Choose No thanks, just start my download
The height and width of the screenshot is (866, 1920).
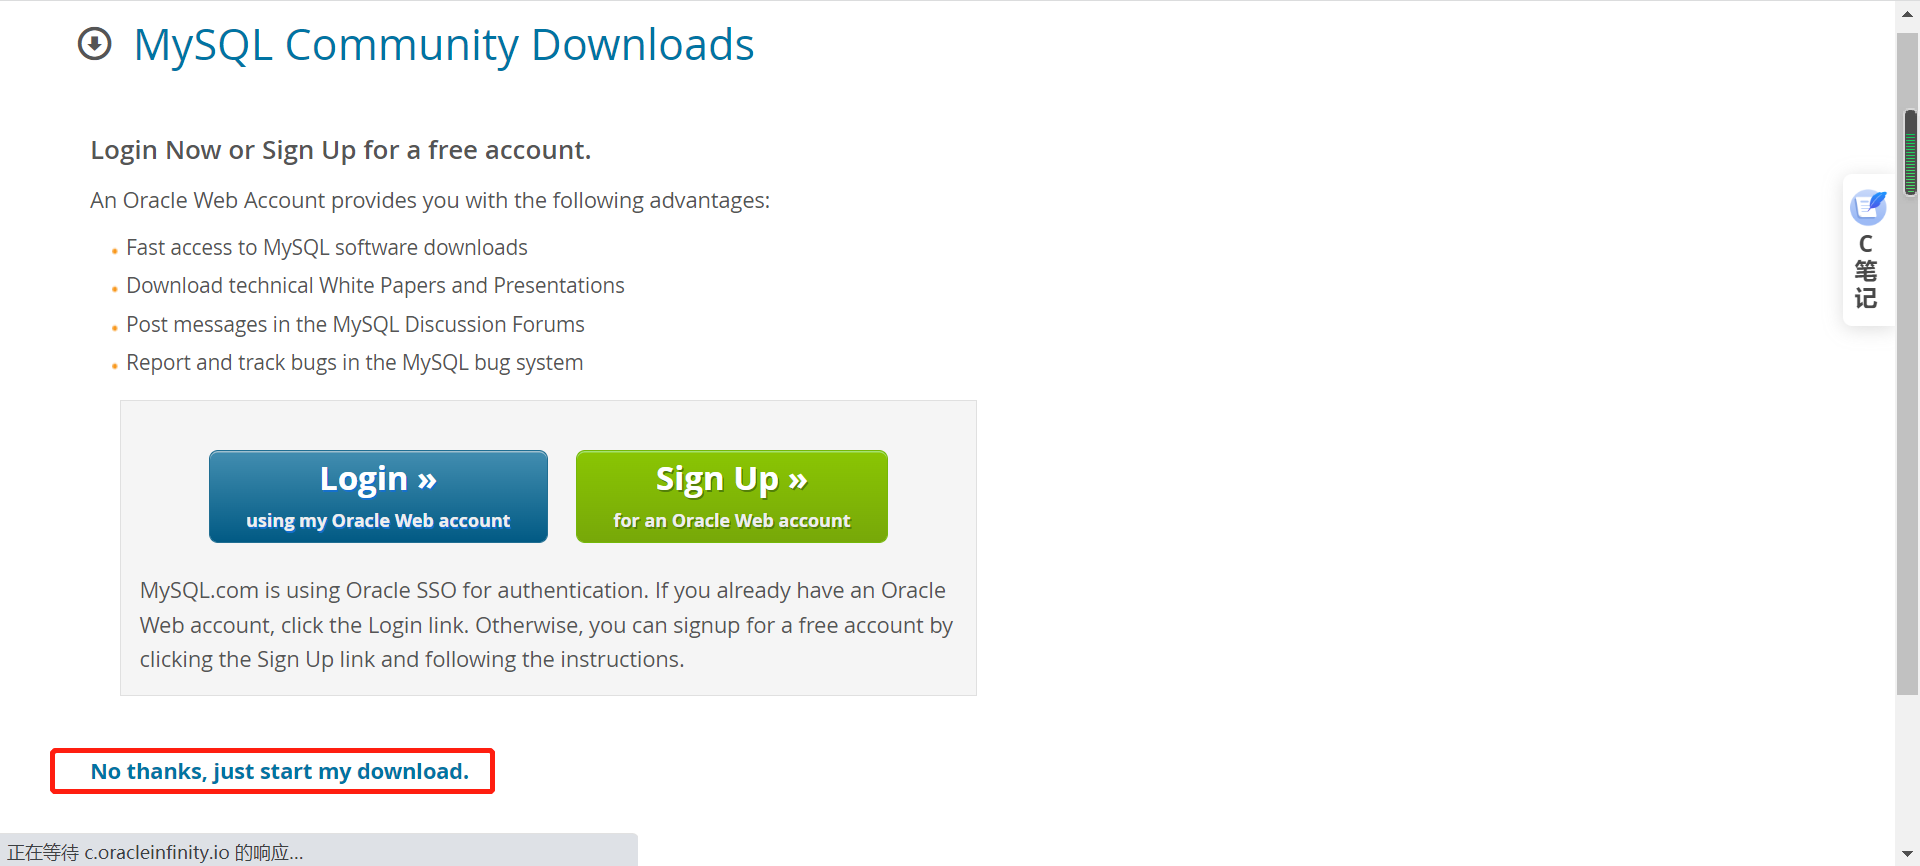point(280,771)
